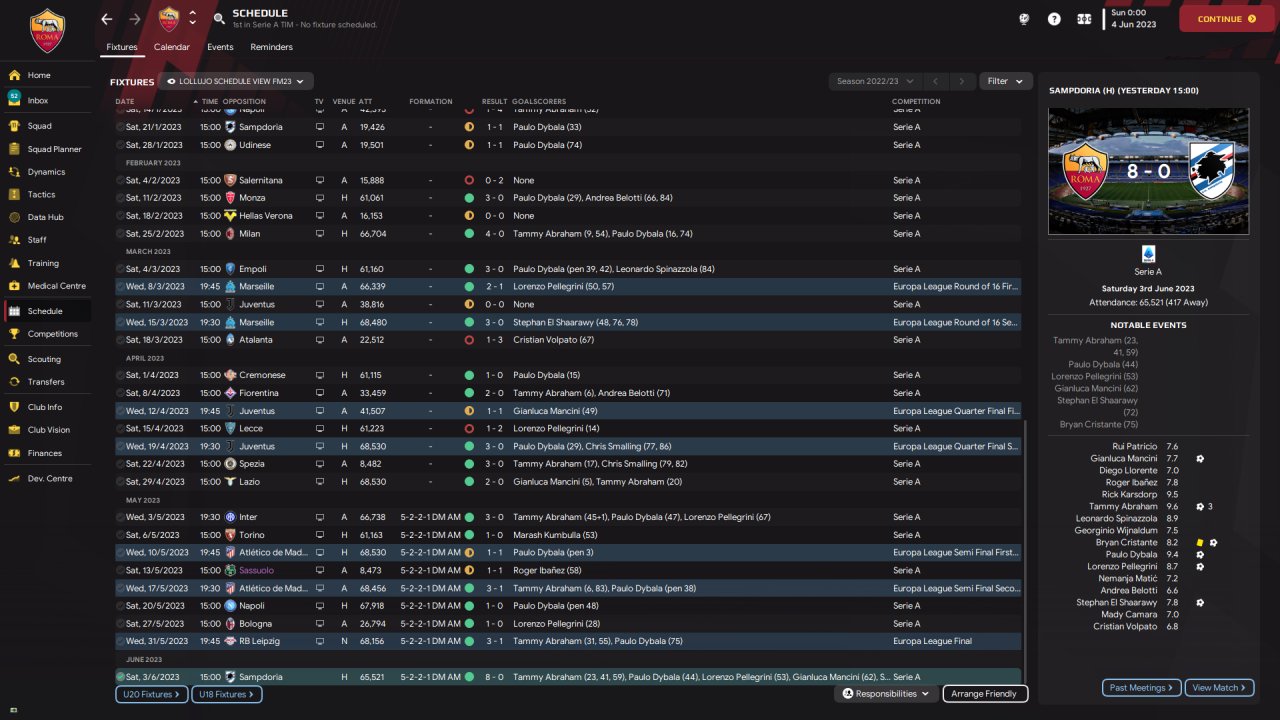
Task: Open the Responsibilities dropdown
Action: [x=886, y=694]
